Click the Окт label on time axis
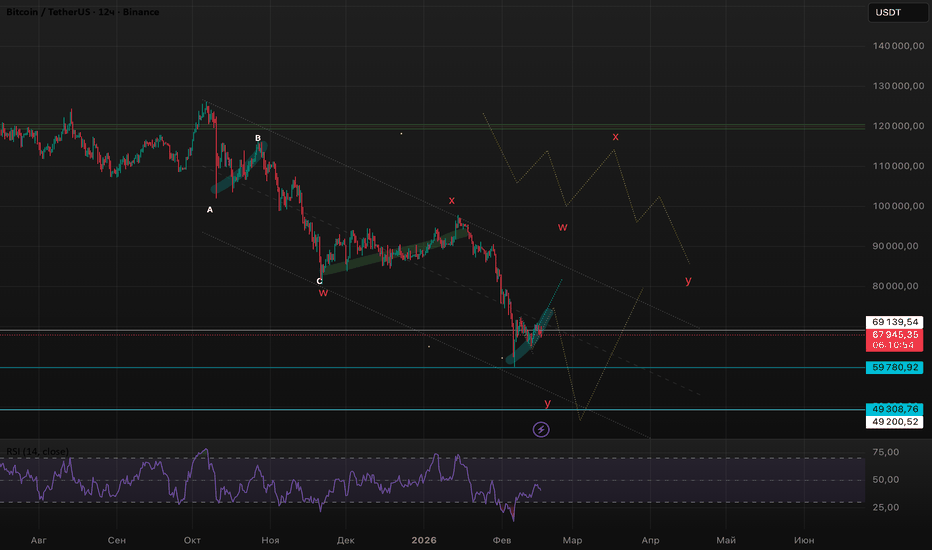 [x=193, y=539]
